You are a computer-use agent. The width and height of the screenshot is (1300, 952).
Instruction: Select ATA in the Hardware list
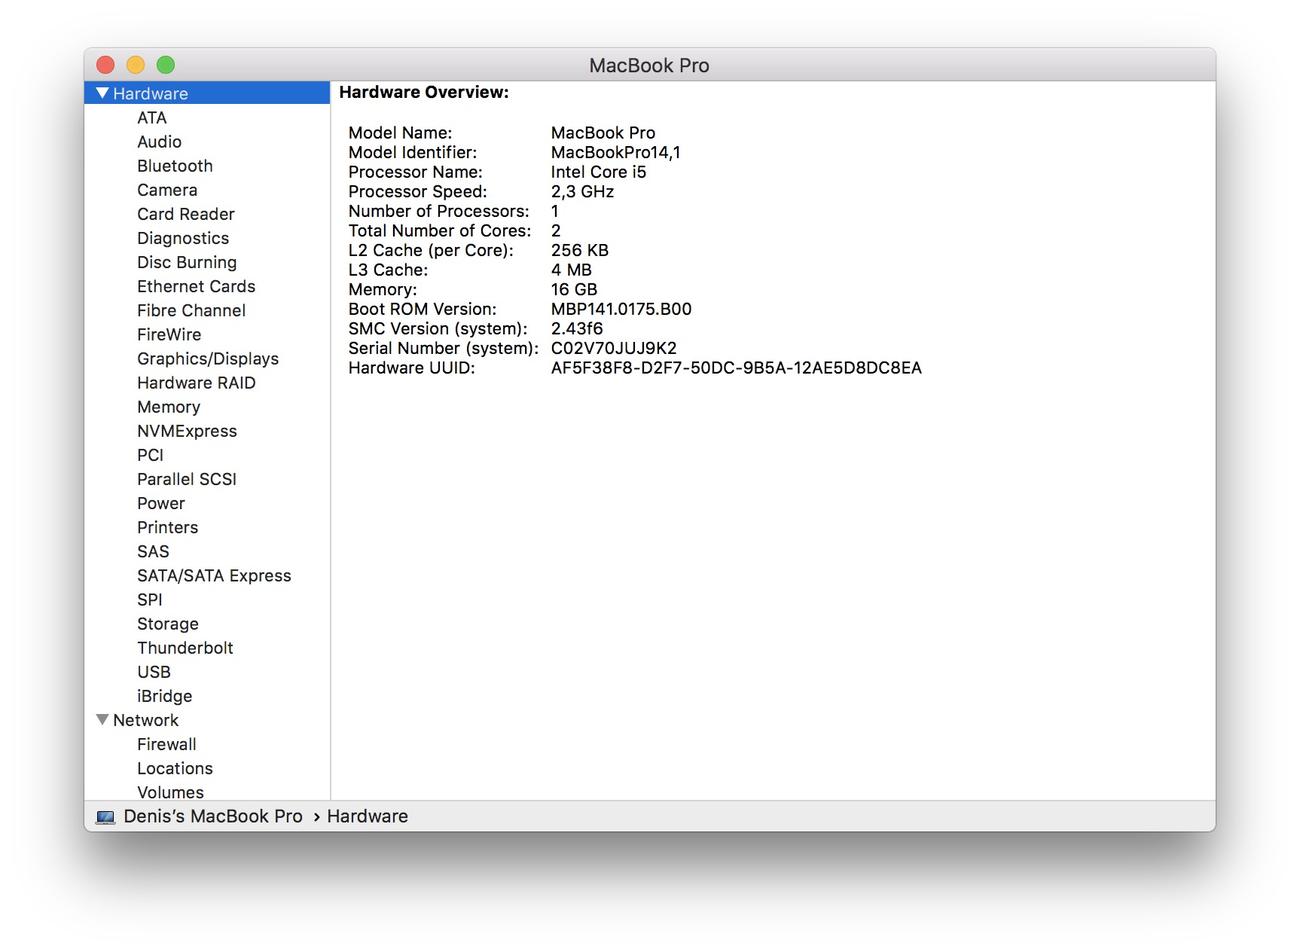click(152, 118)
